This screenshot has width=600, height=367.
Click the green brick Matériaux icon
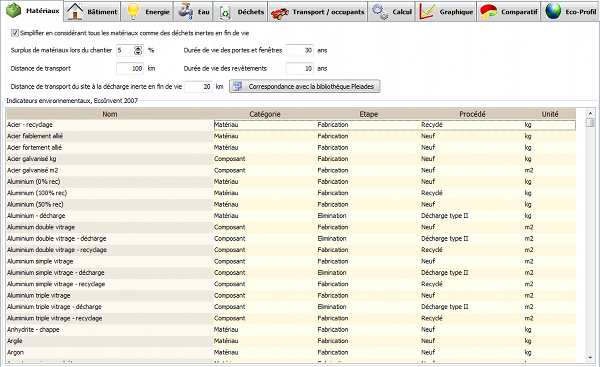(14, 11)
